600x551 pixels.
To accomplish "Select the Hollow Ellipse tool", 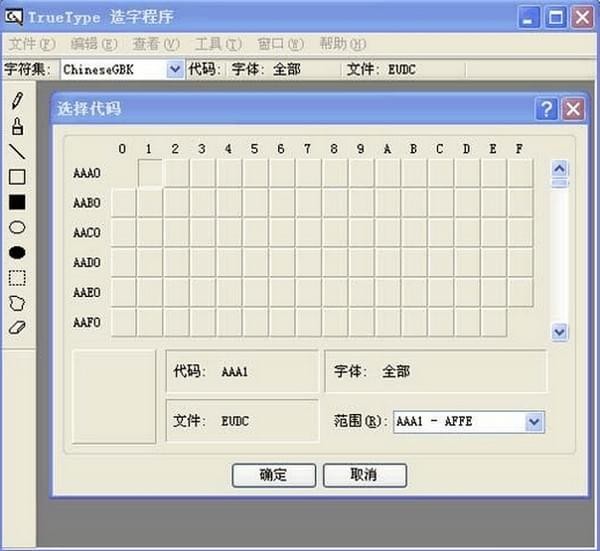I will [x=17, y=227].
